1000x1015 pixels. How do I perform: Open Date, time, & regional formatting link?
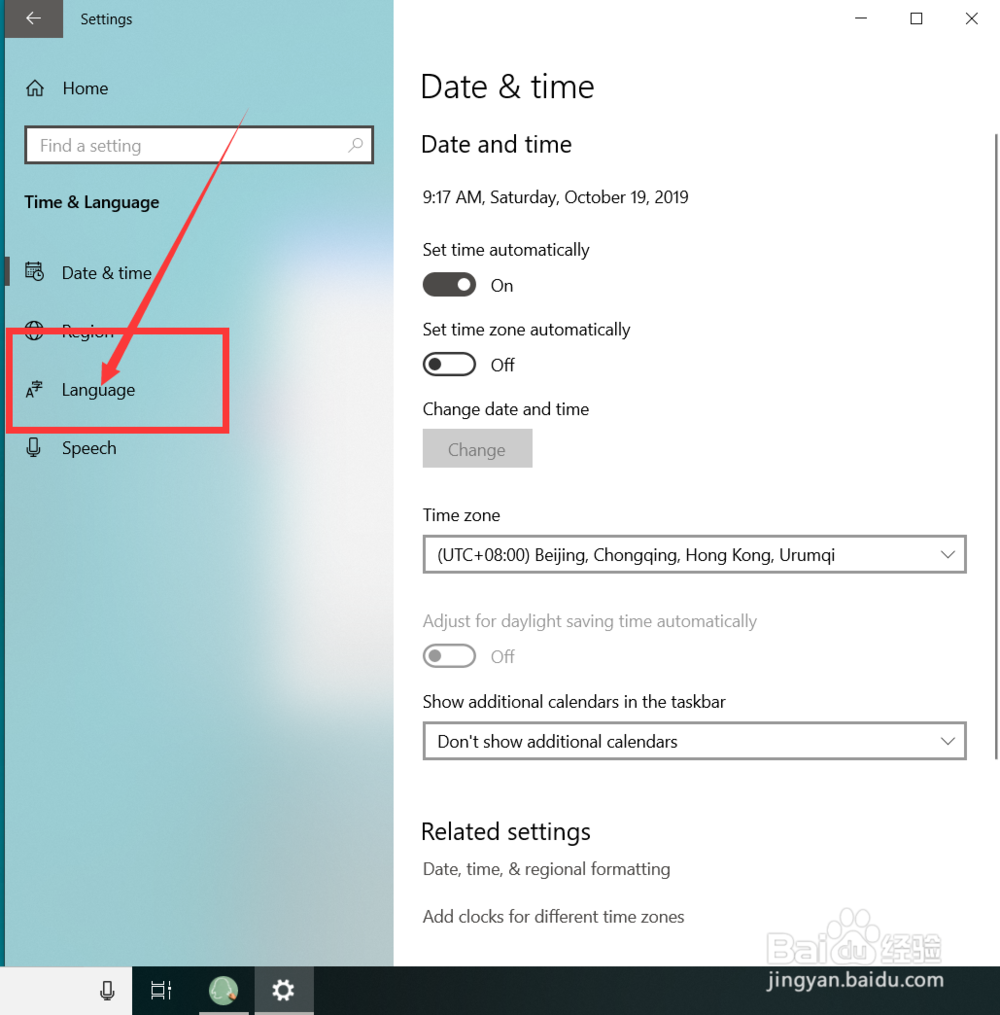coord(546,869)
